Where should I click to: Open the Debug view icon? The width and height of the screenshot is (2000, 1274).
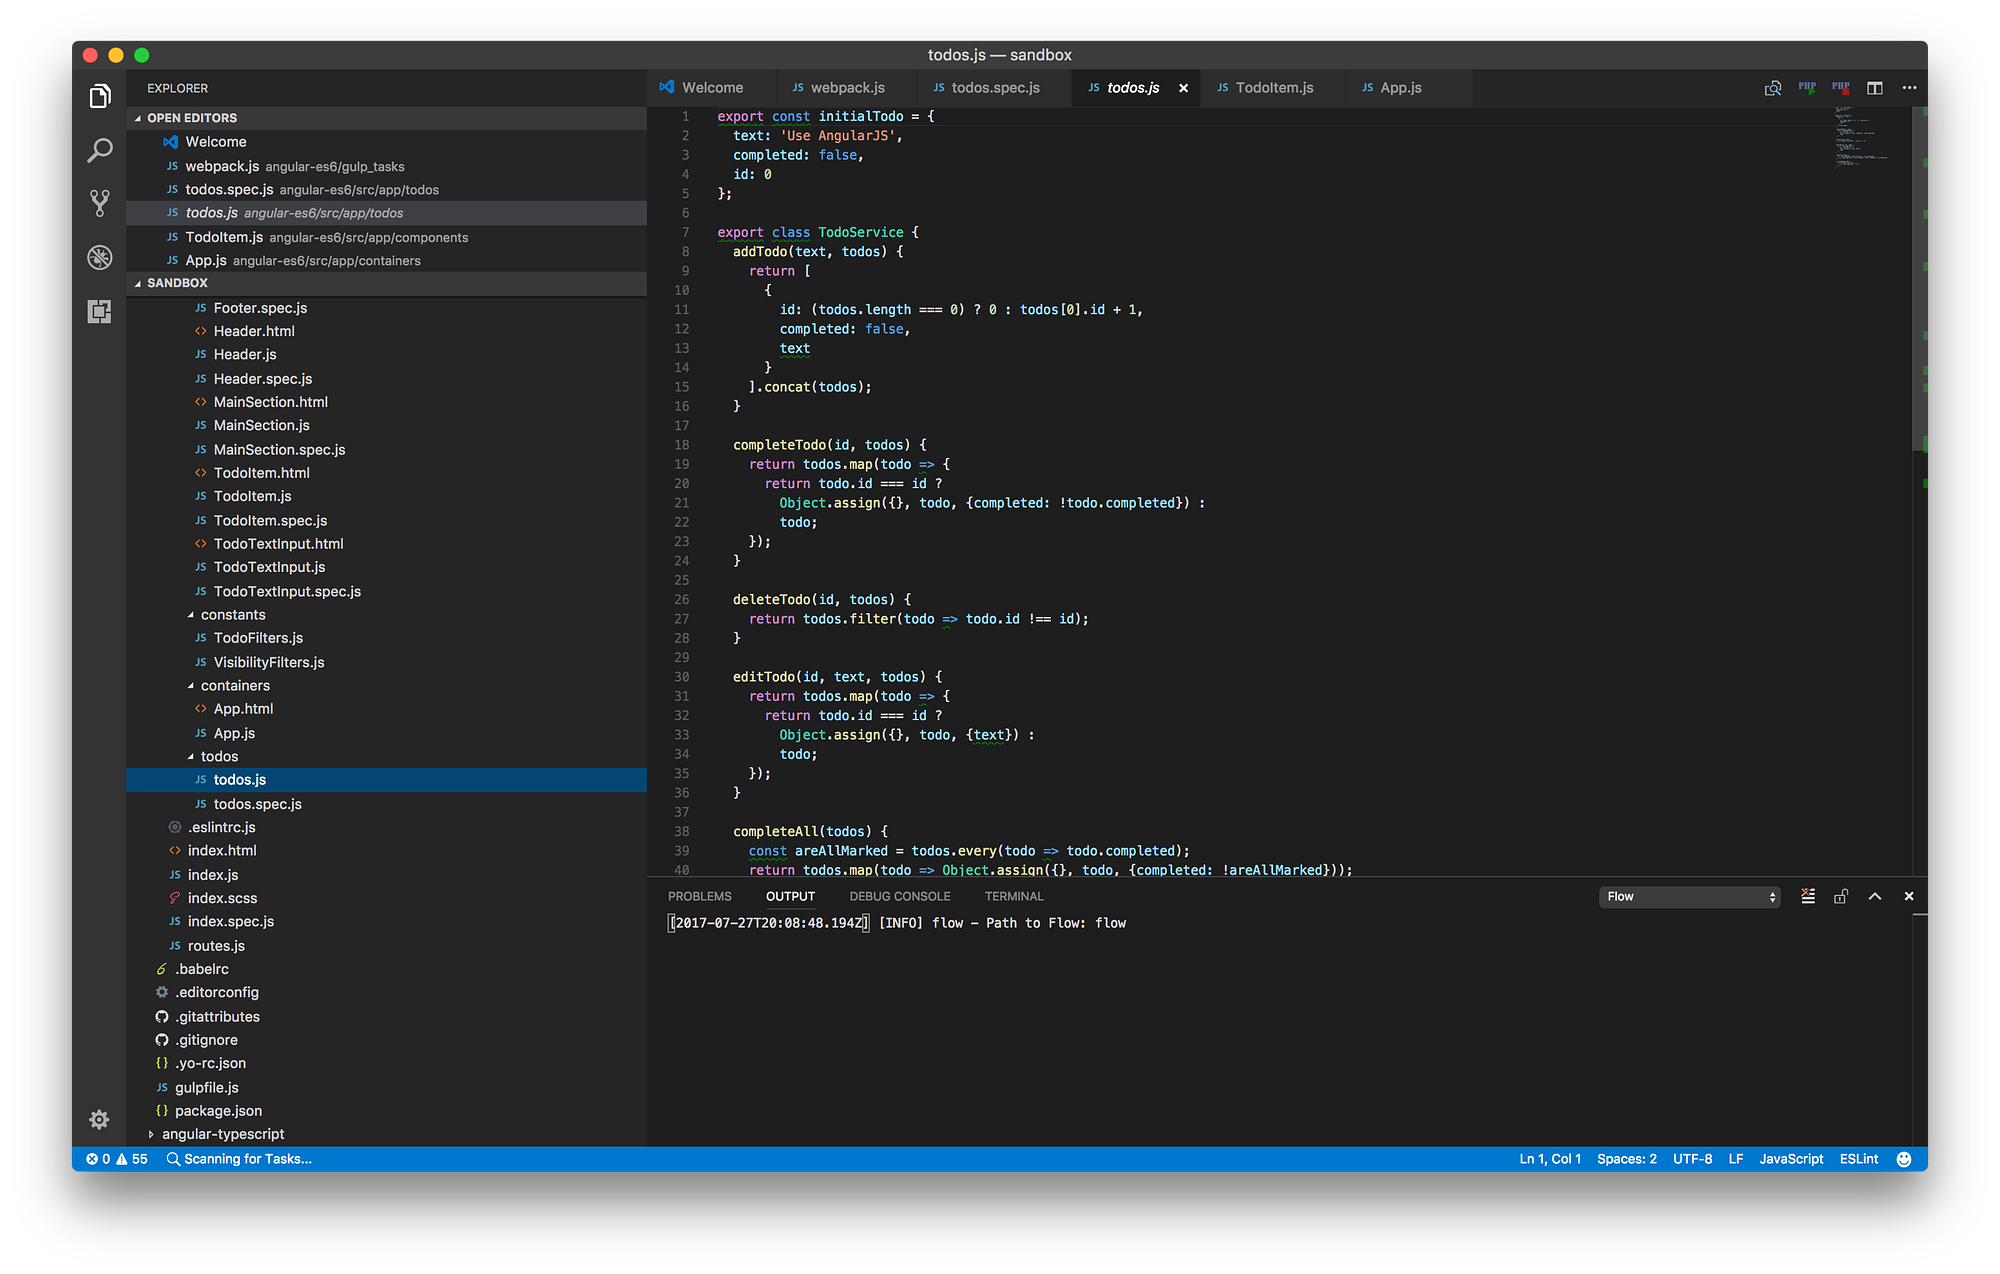(x=99, y=257)
